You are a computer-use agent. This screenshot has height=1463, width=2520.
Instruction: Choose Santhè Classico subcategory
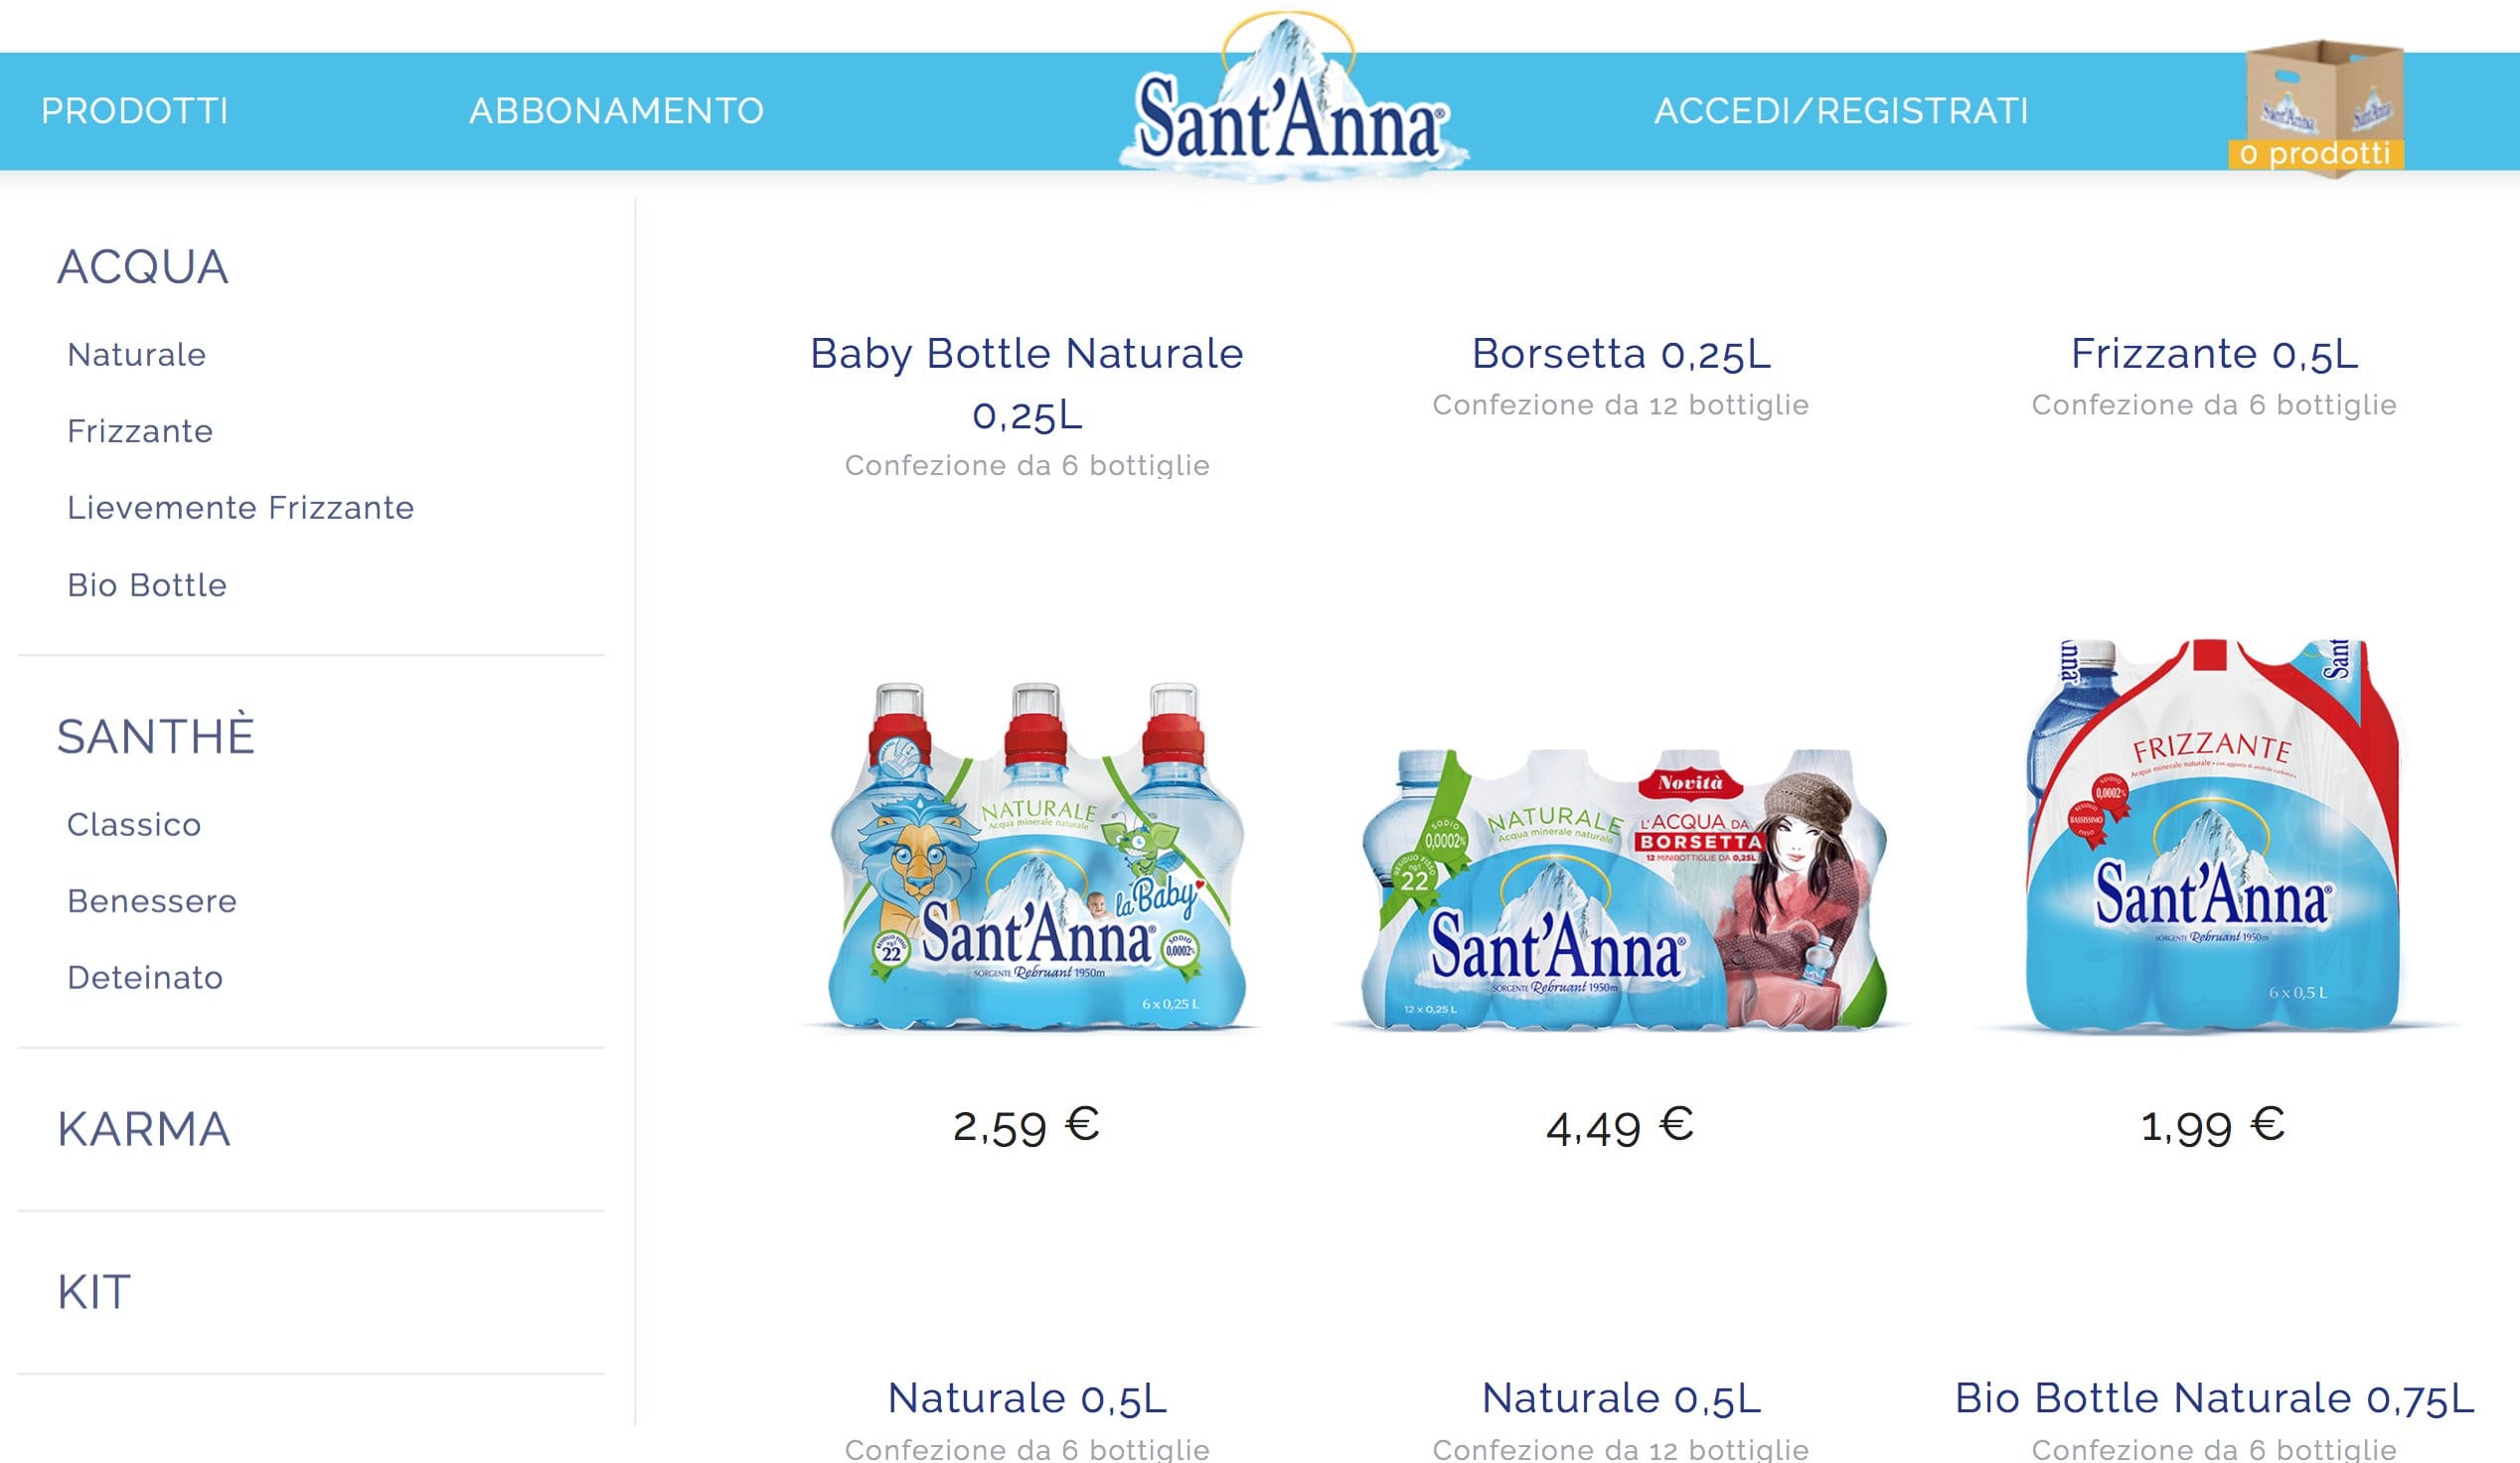point(134,825)
